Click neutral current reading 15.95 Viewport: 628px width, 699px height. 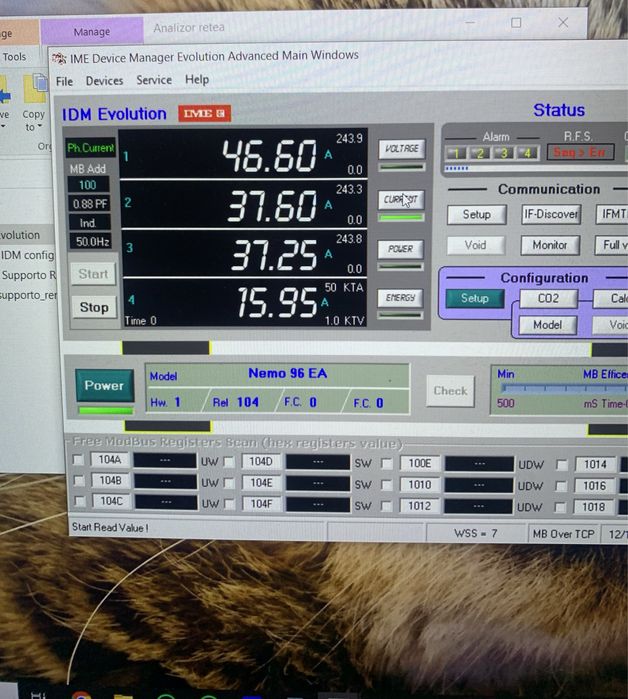click(x=277, y=302)
